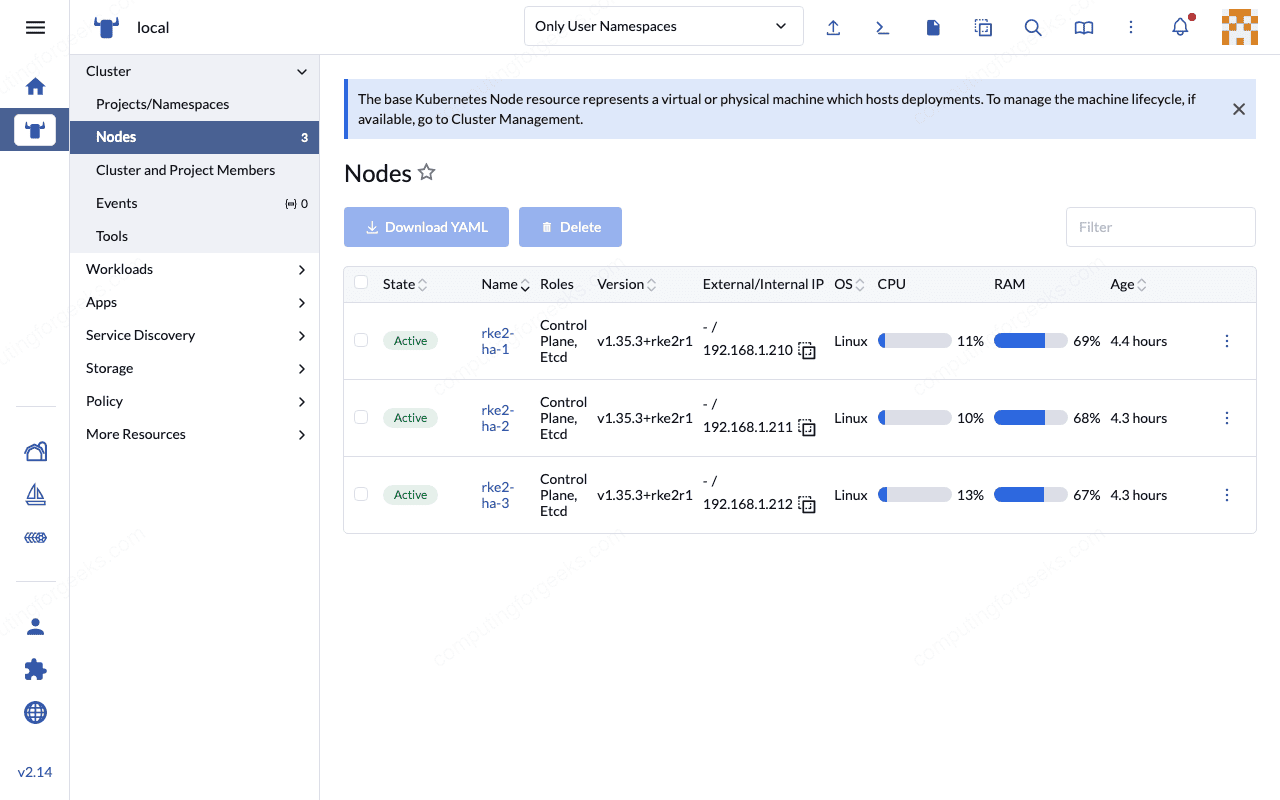1280x800 pixels.
Task: Check the select-all box in the table header
Action: [x=361, y=282]
